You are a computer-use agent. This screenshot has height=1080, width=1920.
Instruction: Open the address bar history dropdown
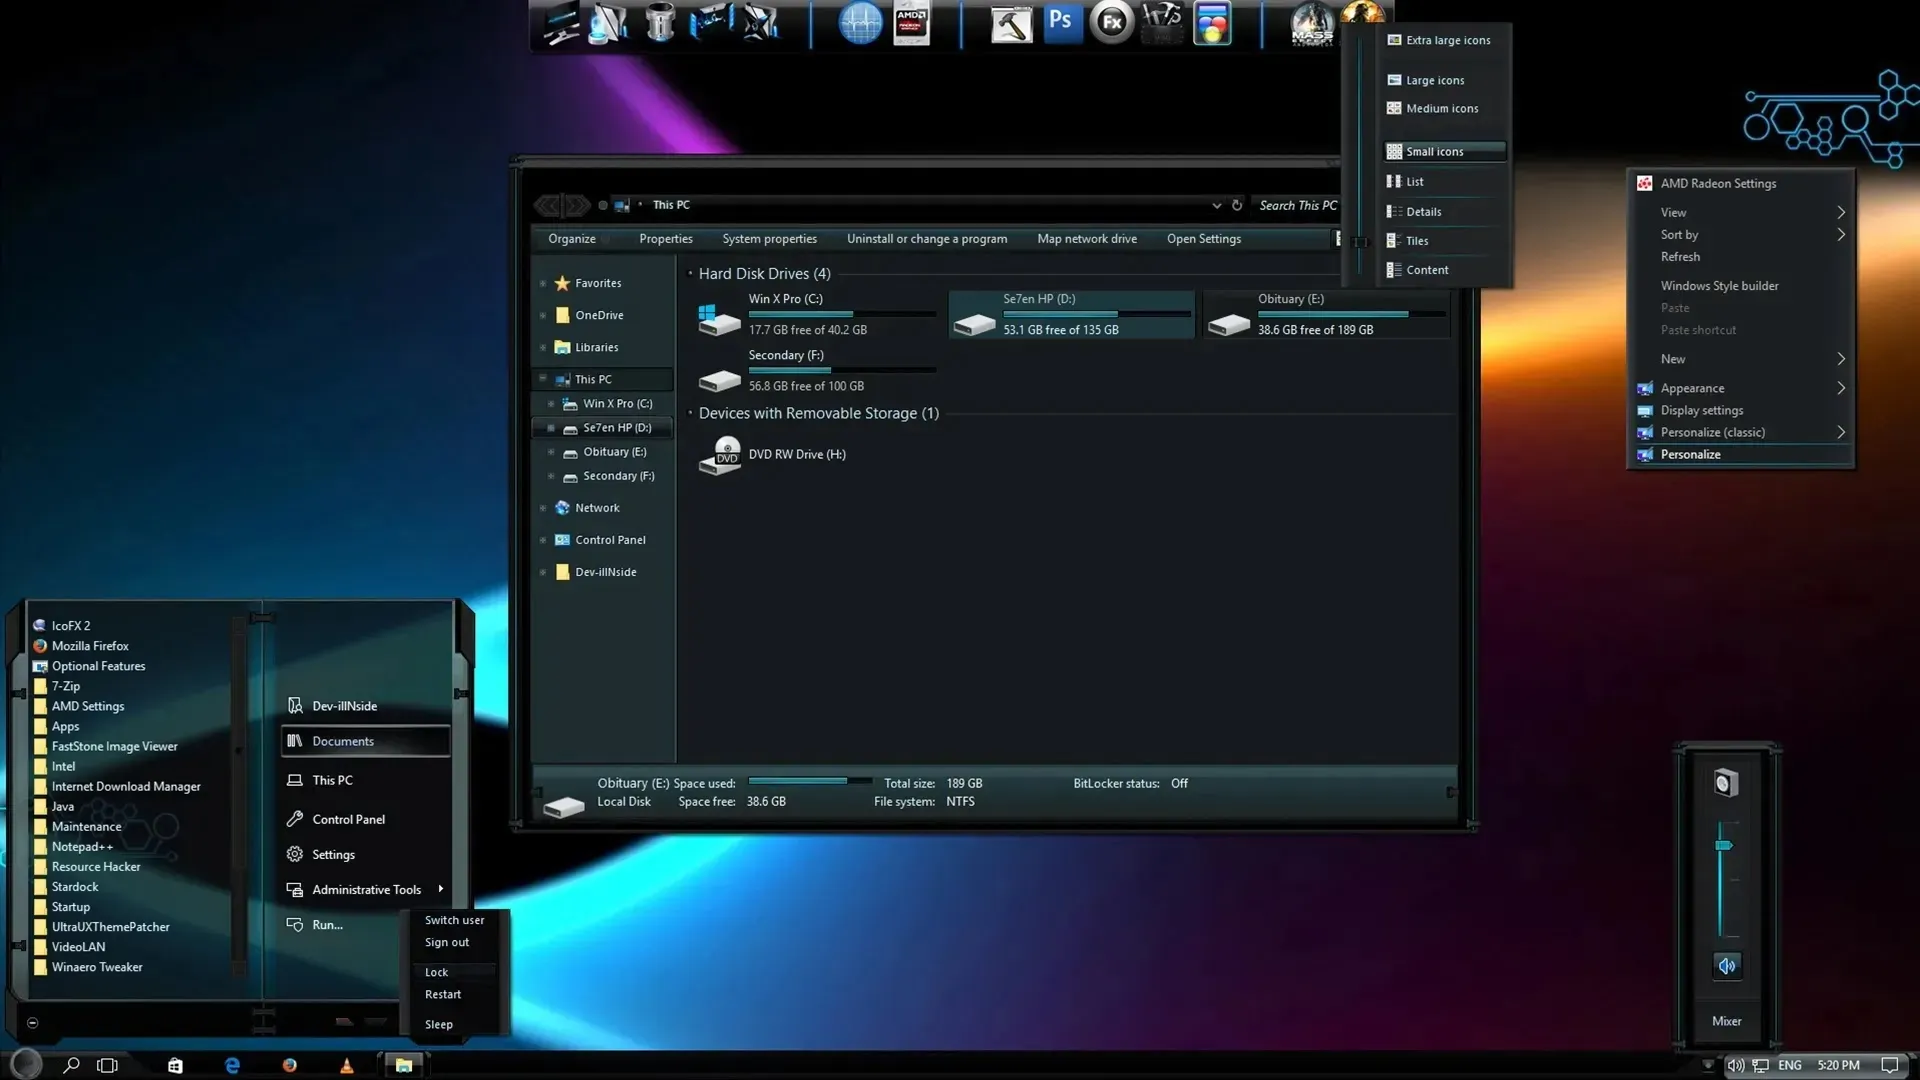[1216, 205]
